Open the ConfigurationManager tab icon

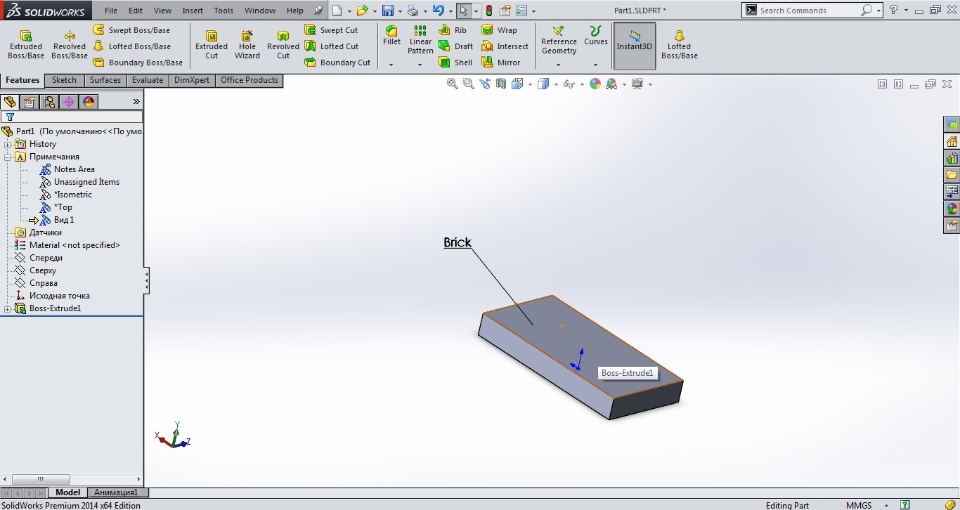(x=49, y=102)
